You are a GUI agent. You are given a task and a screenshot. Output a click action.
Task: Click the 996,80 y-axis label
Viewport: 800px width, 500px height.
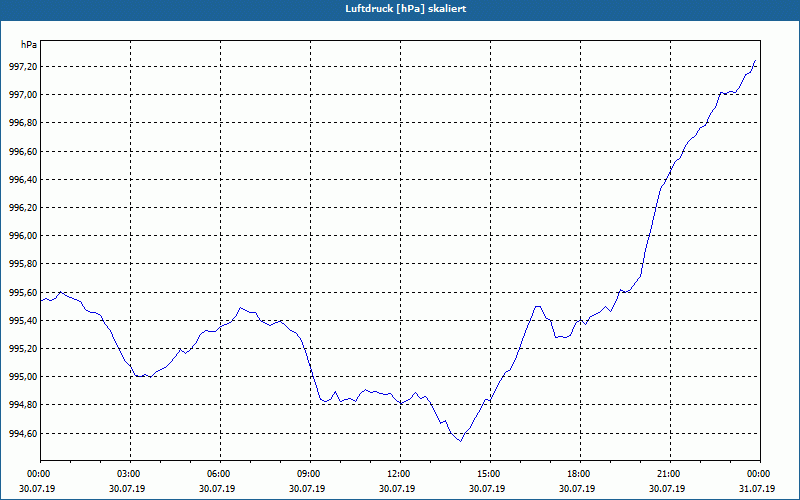point(22,123)
